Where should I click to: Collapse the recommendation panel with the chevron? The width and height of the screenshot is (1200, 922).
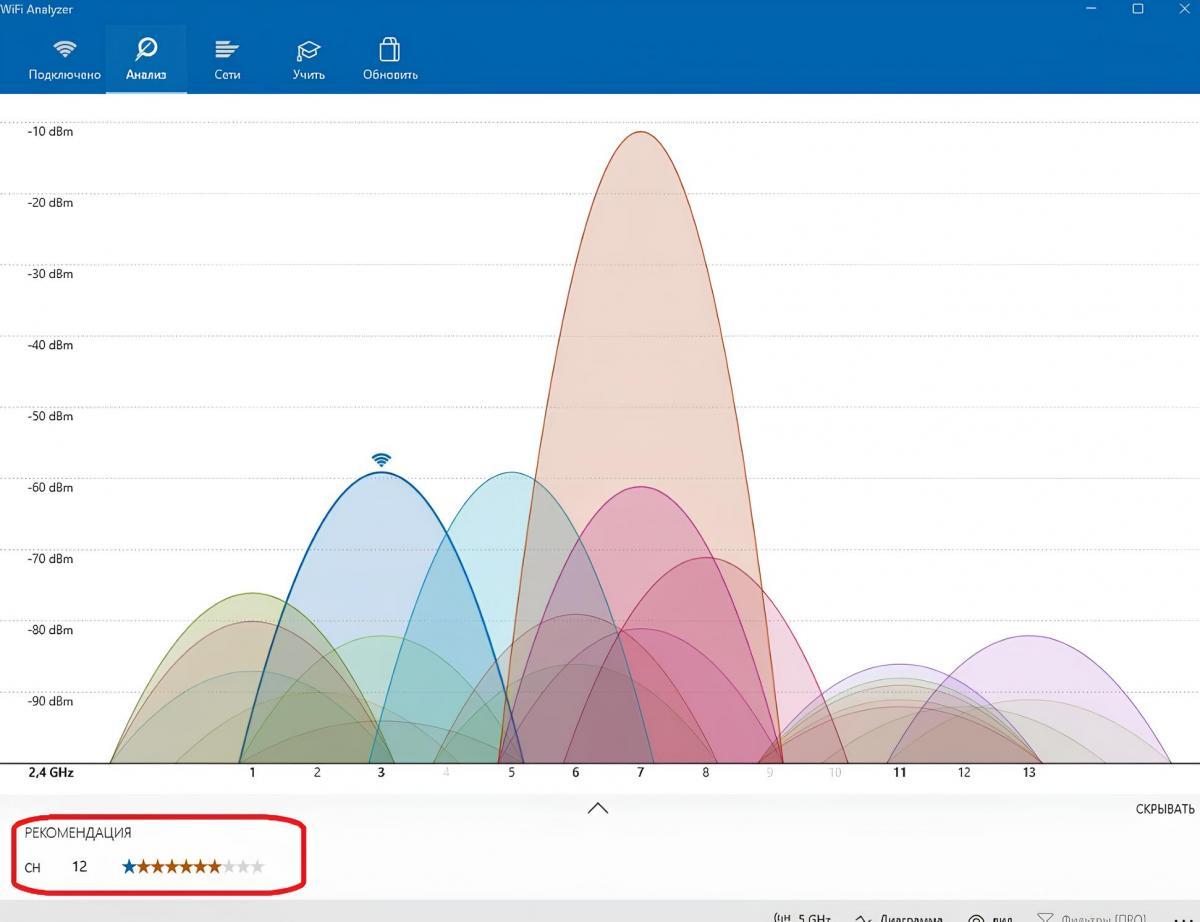coord(598,808)
